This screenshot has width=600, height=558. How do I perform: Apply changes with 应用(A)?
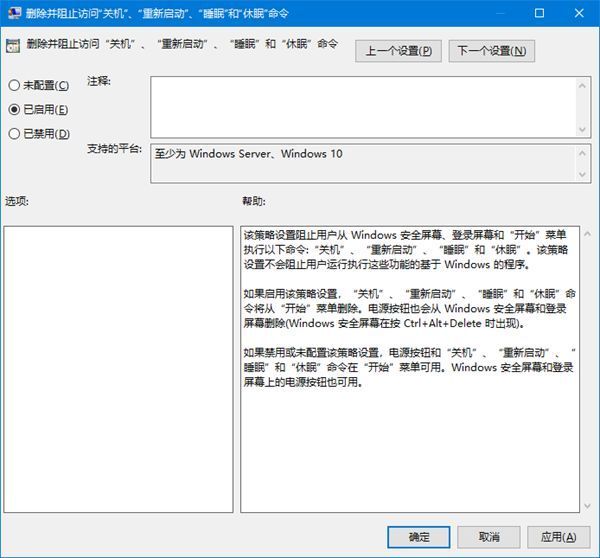pyautogui.click(x=559, y=537)
